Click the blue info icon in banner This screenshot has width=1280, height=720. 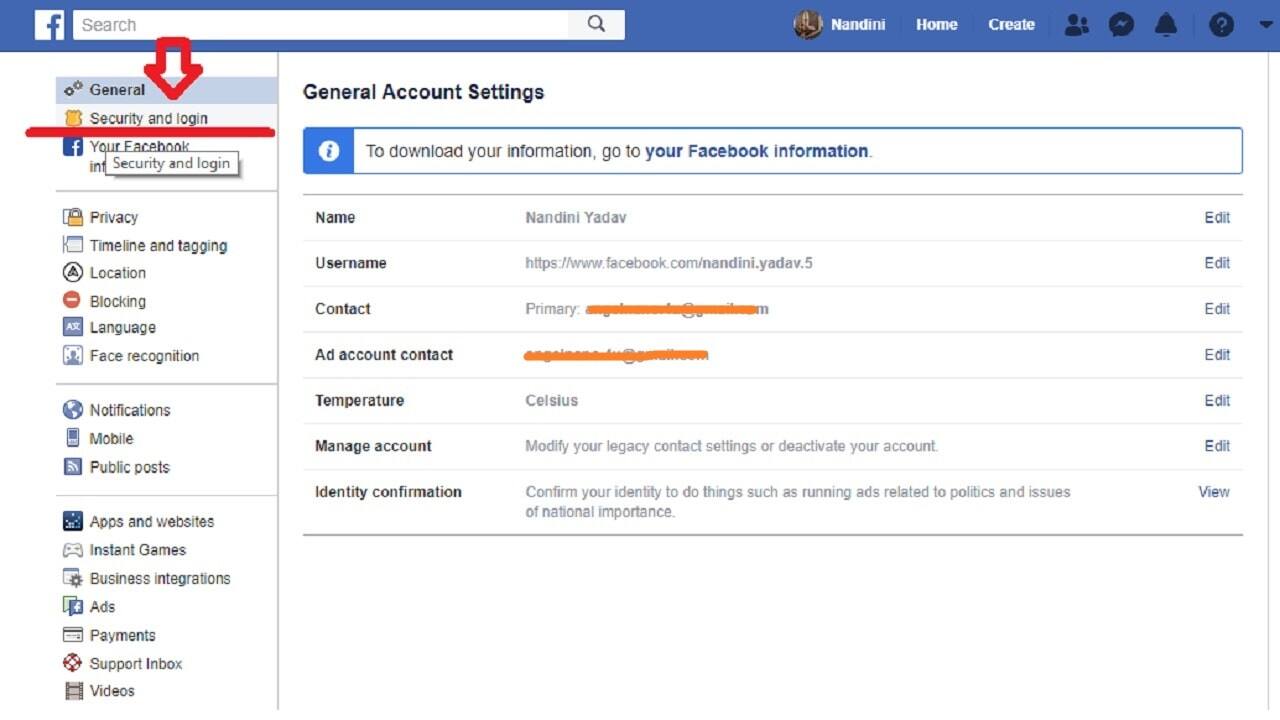click(x=329, y=151)
